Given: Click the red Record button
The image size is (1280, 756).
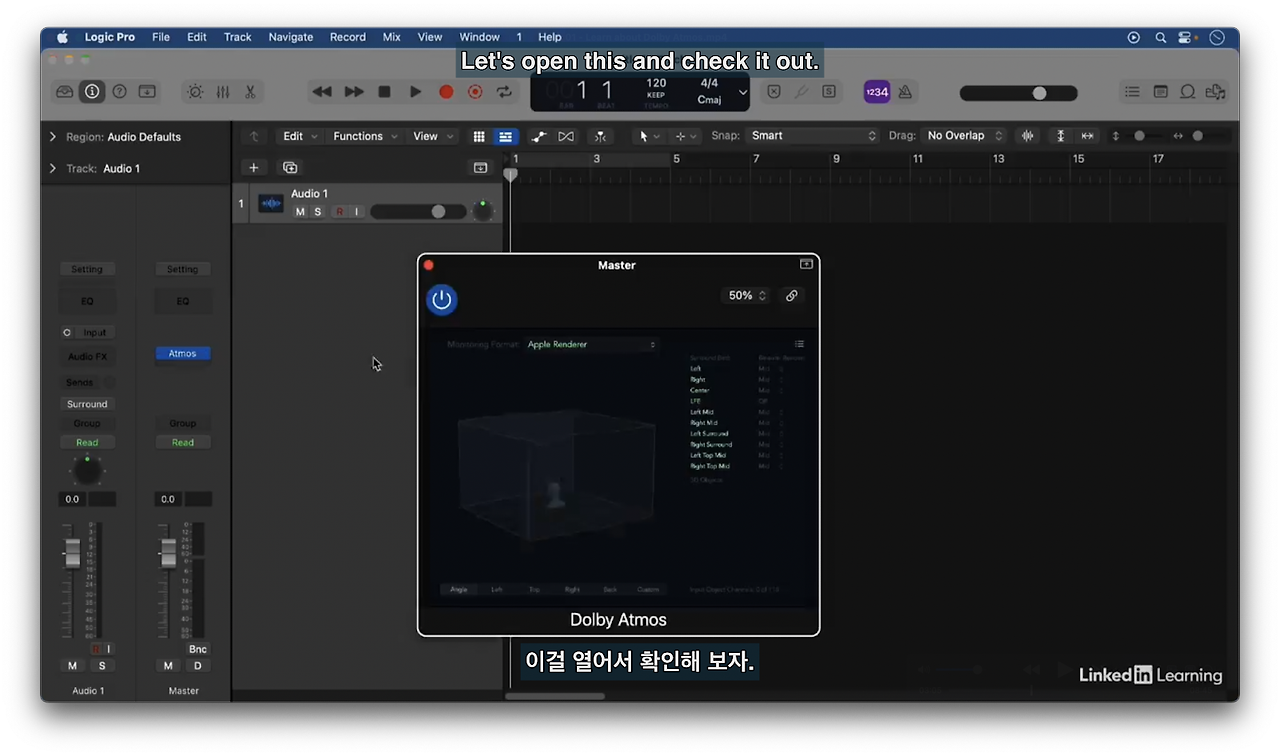Looking at the screenshot, I should [446, 92].
